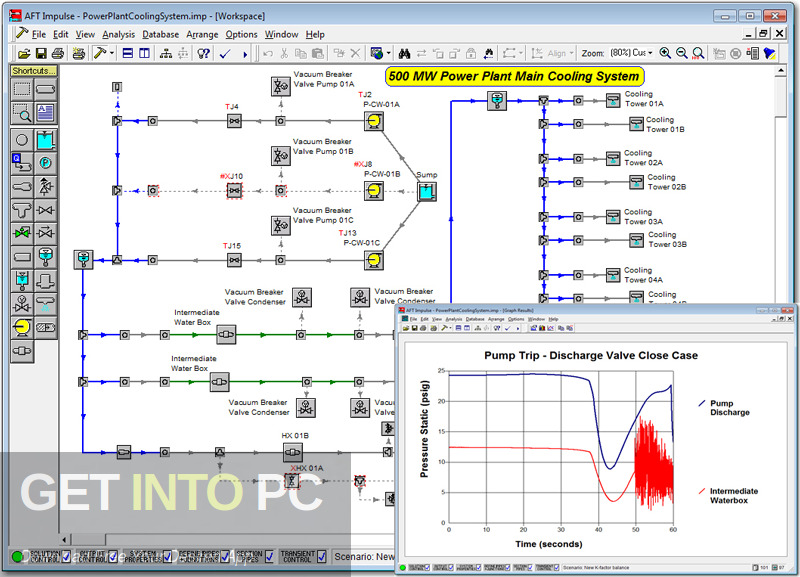
Task: Select the assigned pressure junction tool
Action: coord(45,163)
